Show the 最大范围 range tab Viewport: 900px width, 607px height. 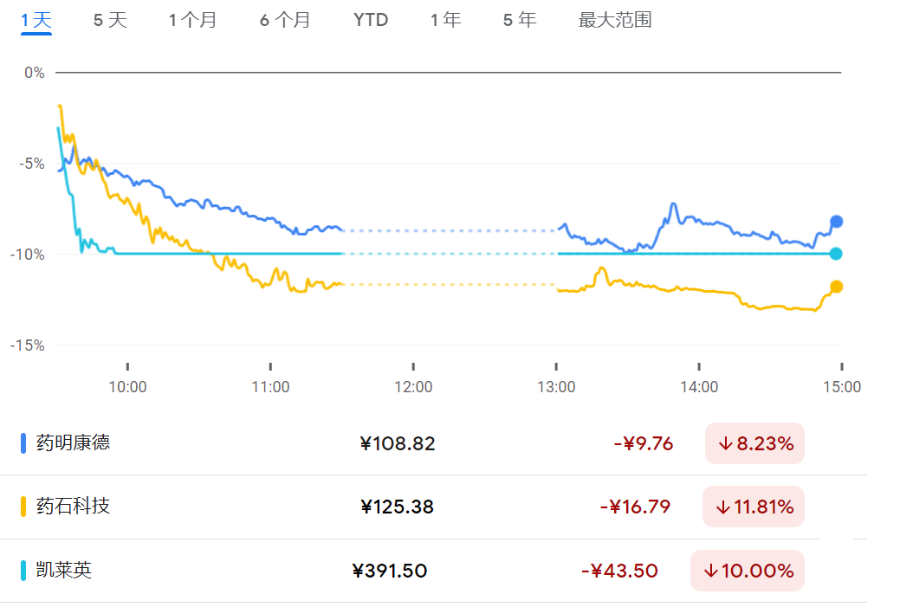pos(615,20)
